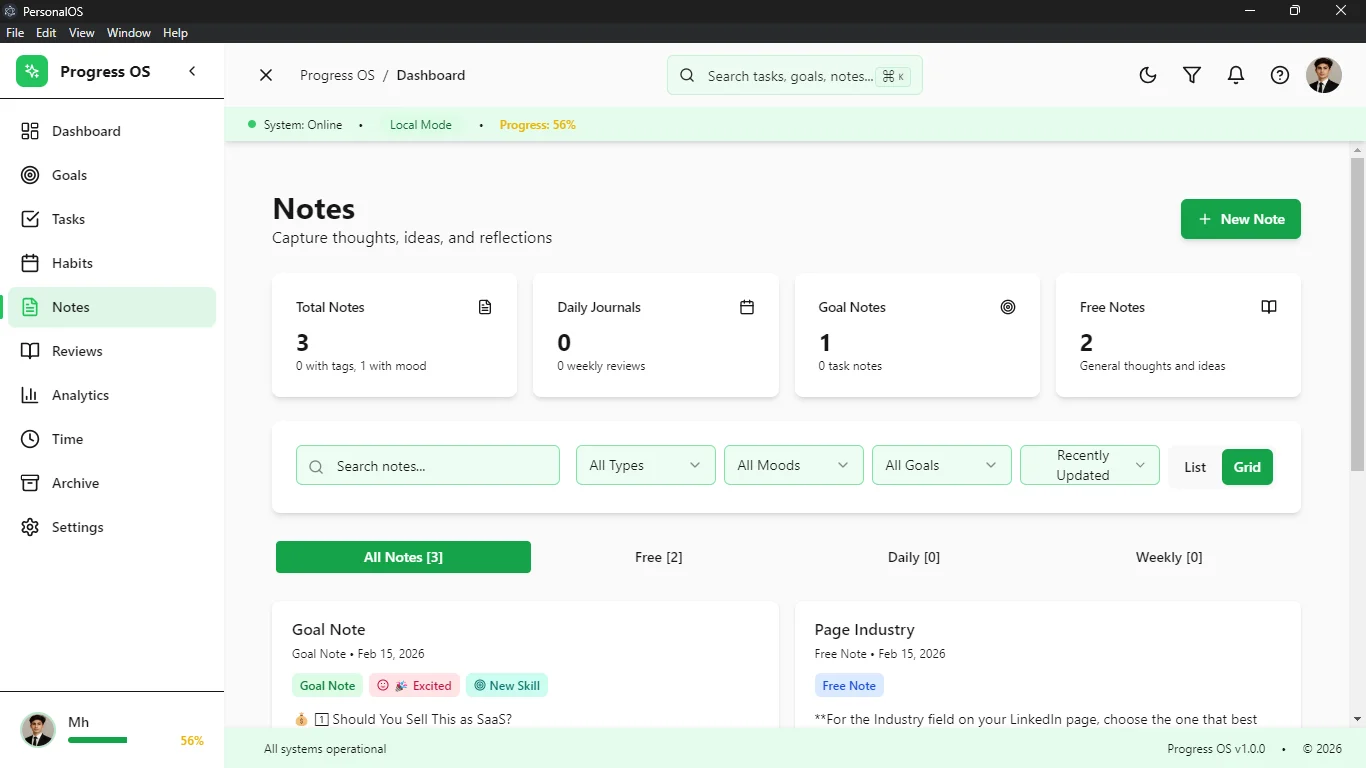Open the All Moods dropdown
This screenshot has width=1366, height=768.
tap(794, 465)
